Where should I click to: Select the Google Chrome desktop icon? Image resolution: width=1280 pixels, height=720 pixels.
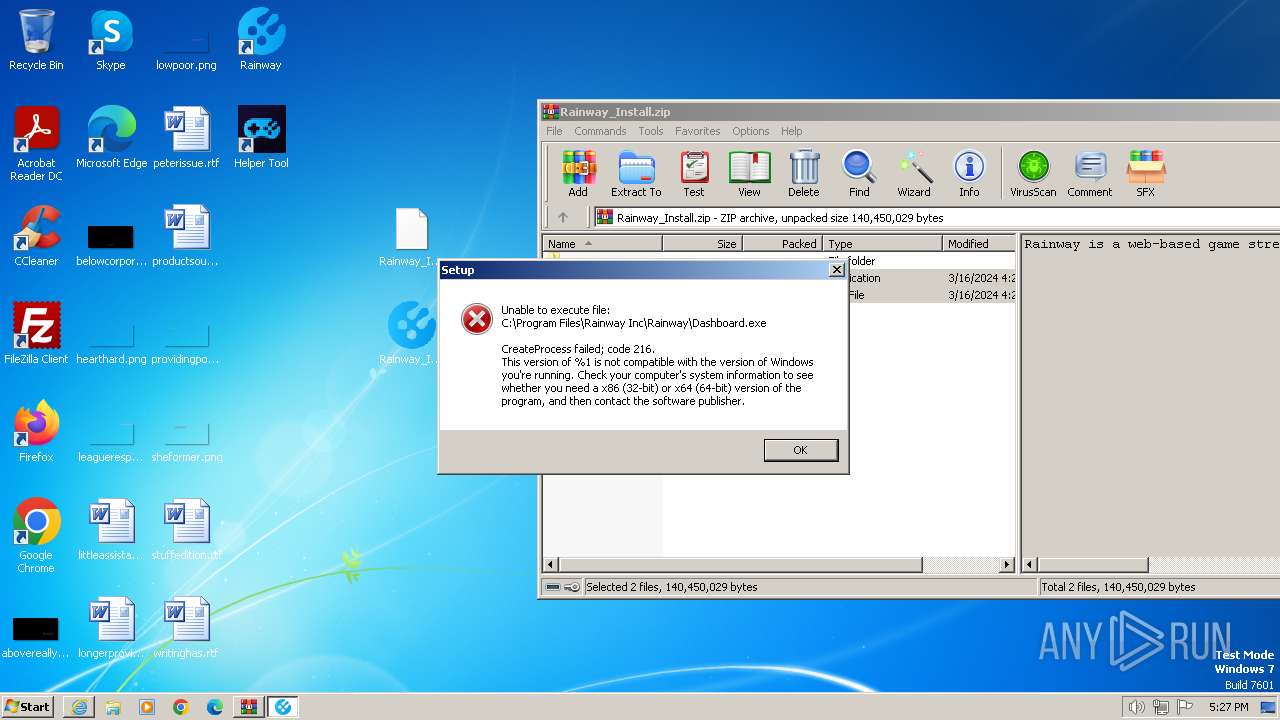click(x=36, y=536)
